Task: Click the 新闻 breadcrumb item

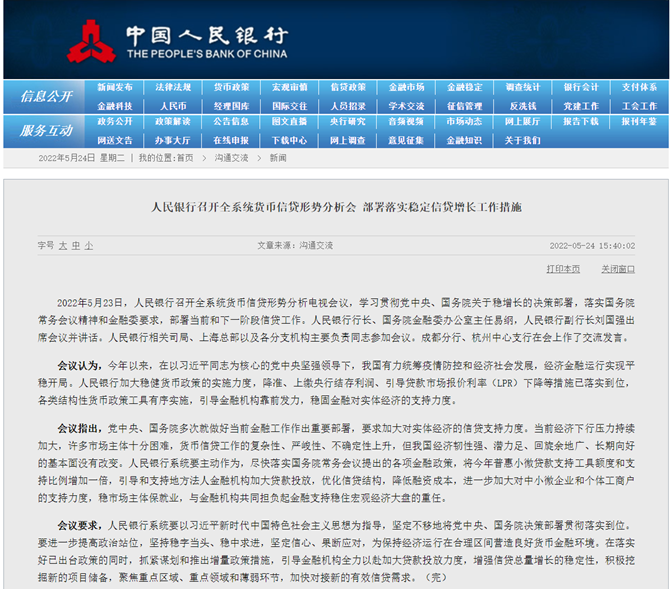Action: click(277, 158)
